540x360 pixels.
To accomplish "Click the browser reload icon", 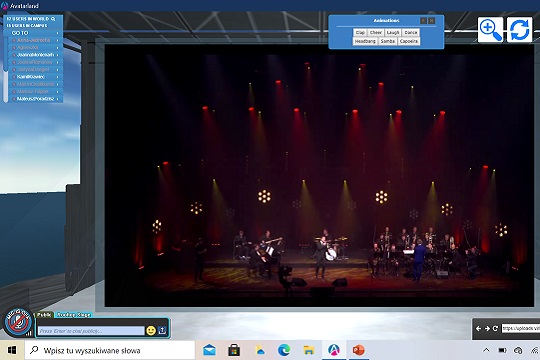I will pos(495,328).
